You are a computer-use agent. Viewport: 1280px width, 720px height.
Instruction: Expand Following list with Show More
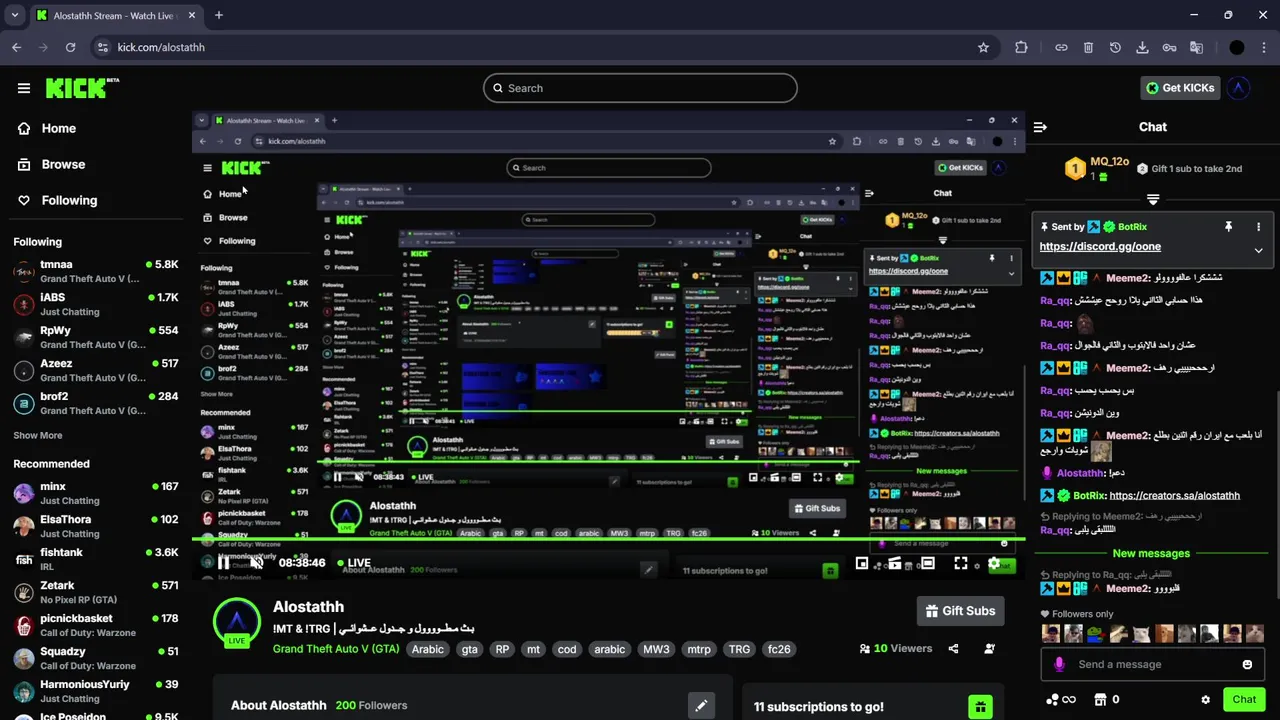[x=38, y=436]
